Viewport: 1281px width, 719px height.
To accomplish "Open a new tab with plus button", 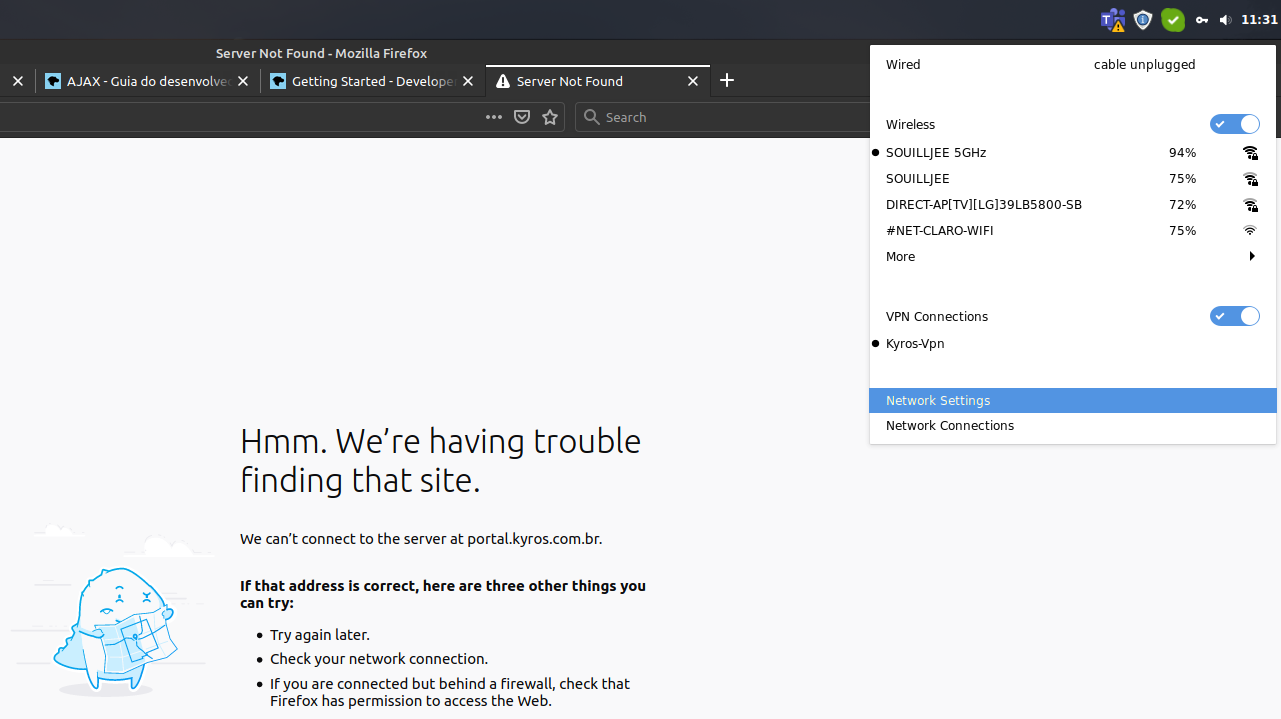I will tap(727, 81).
